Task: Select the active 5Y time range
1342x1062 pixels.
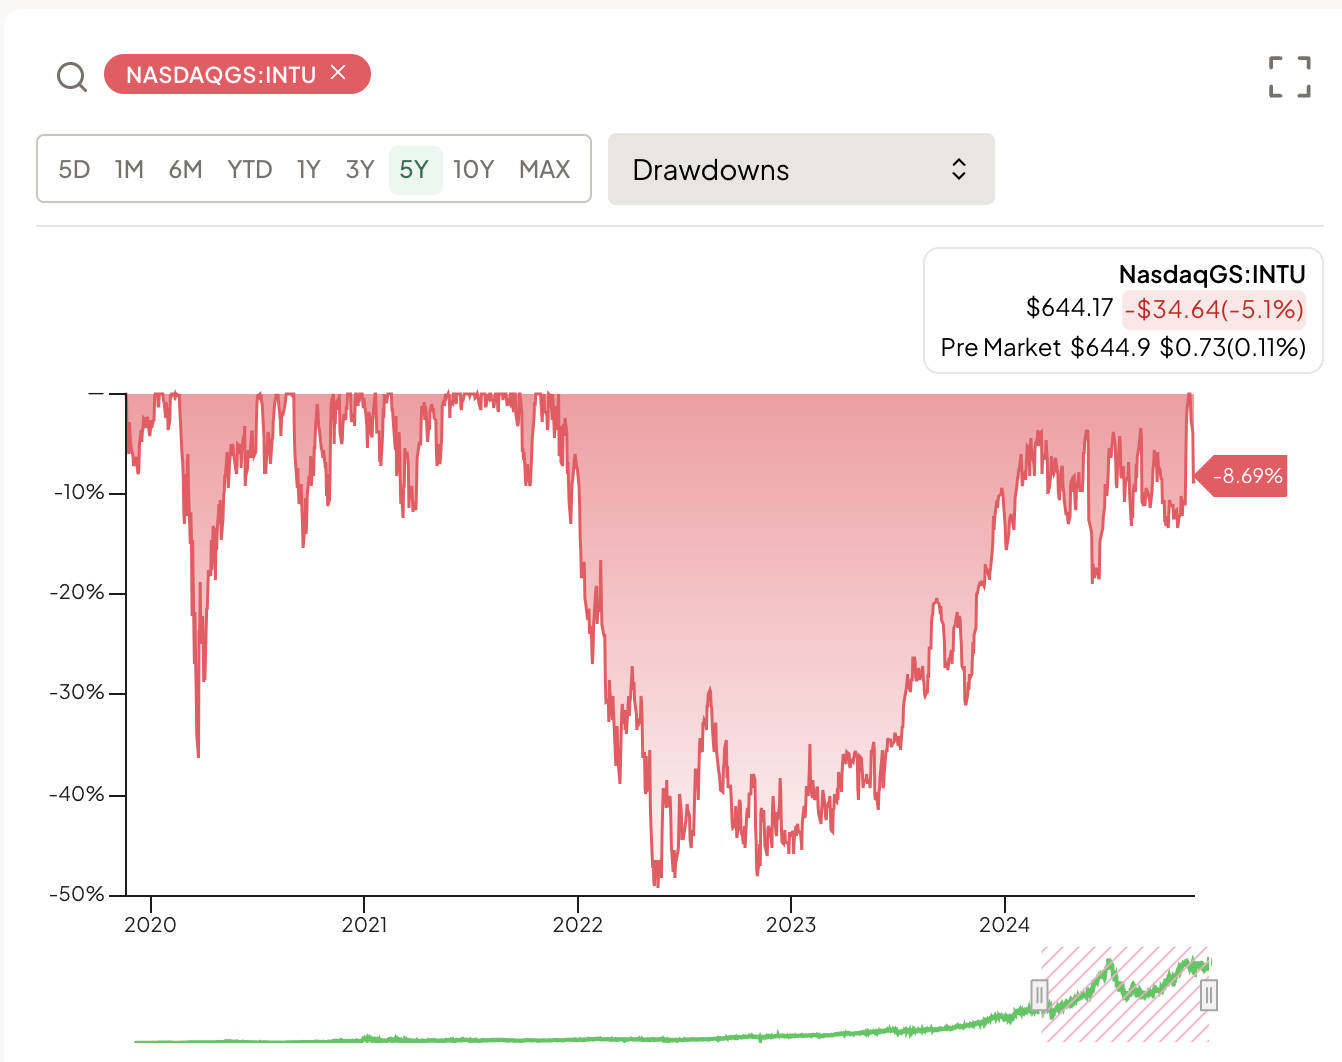Action: [415, 169]
